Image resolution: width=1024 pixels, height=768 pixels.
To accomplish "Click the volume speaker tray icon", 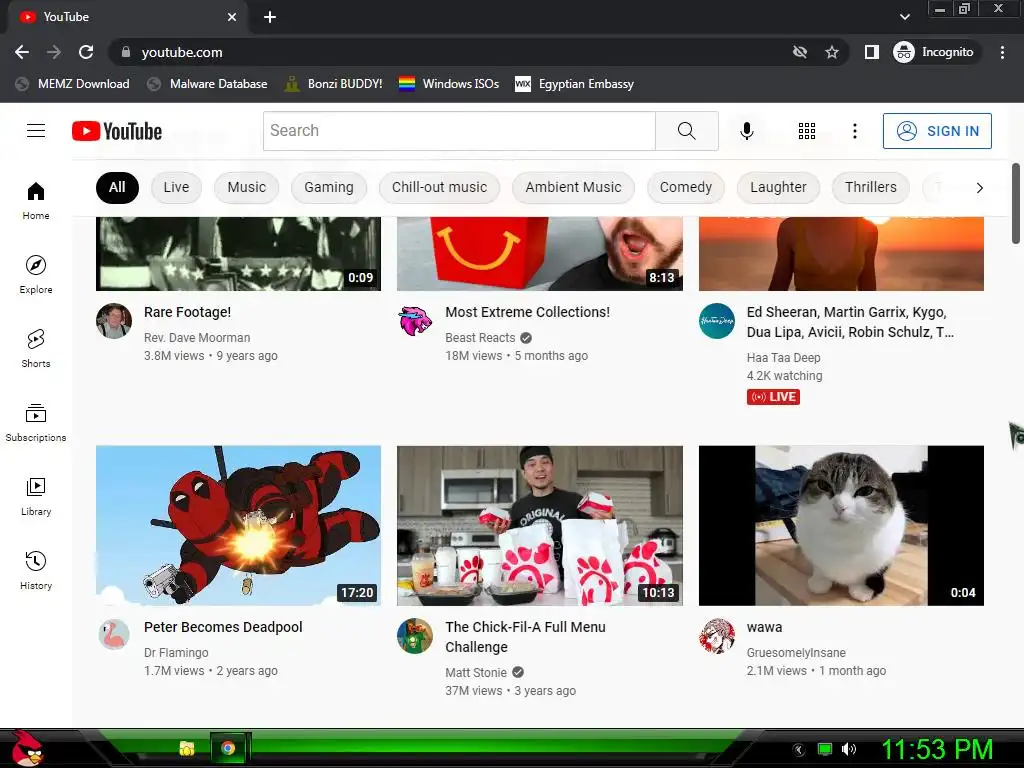I will (x=848, y=749).
